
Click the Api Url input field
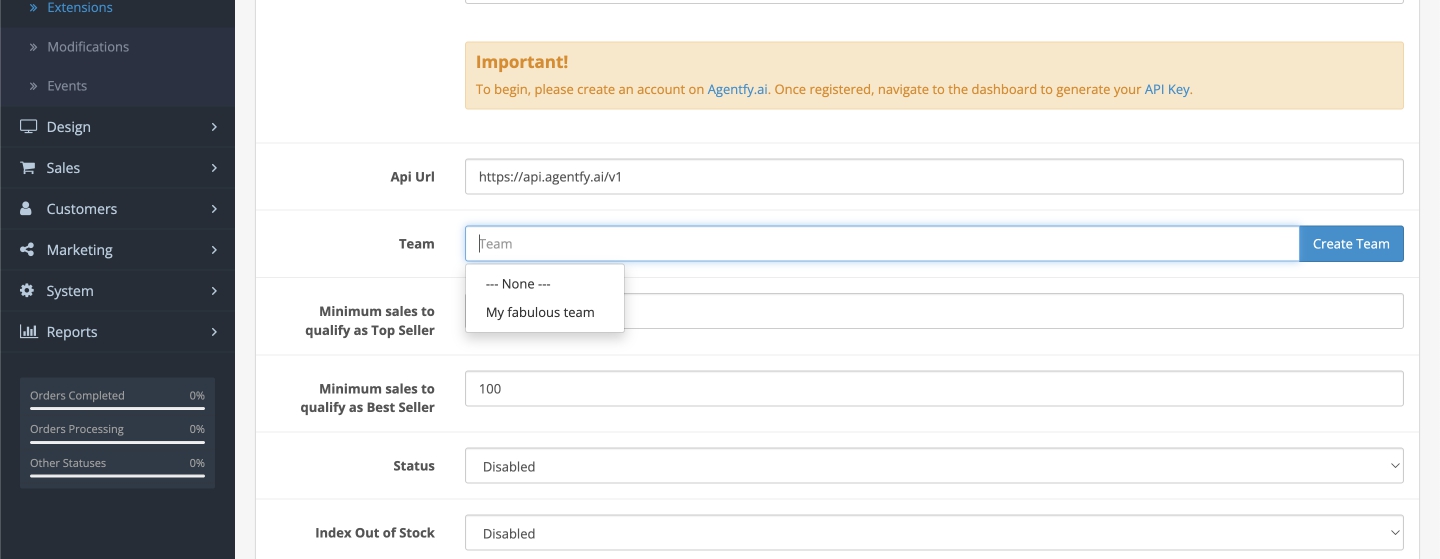933,177
